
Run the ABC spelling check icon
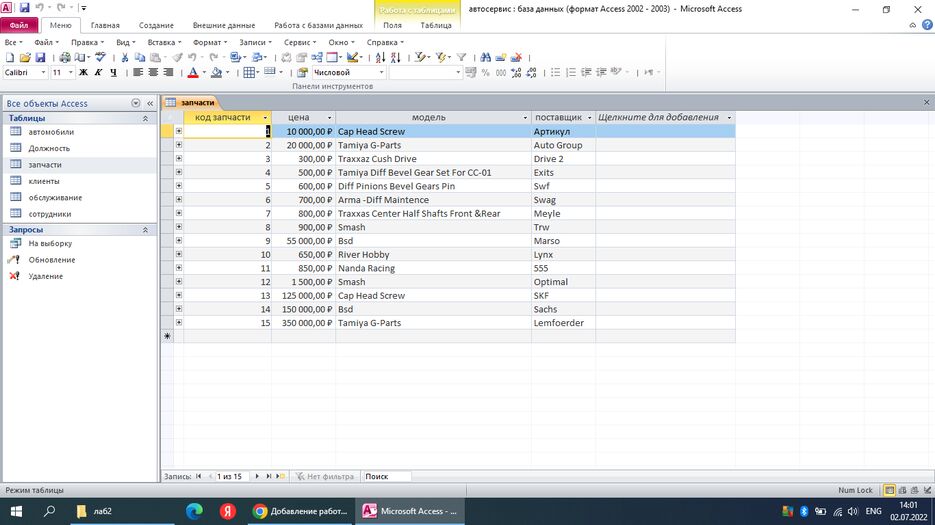point(100,57)
